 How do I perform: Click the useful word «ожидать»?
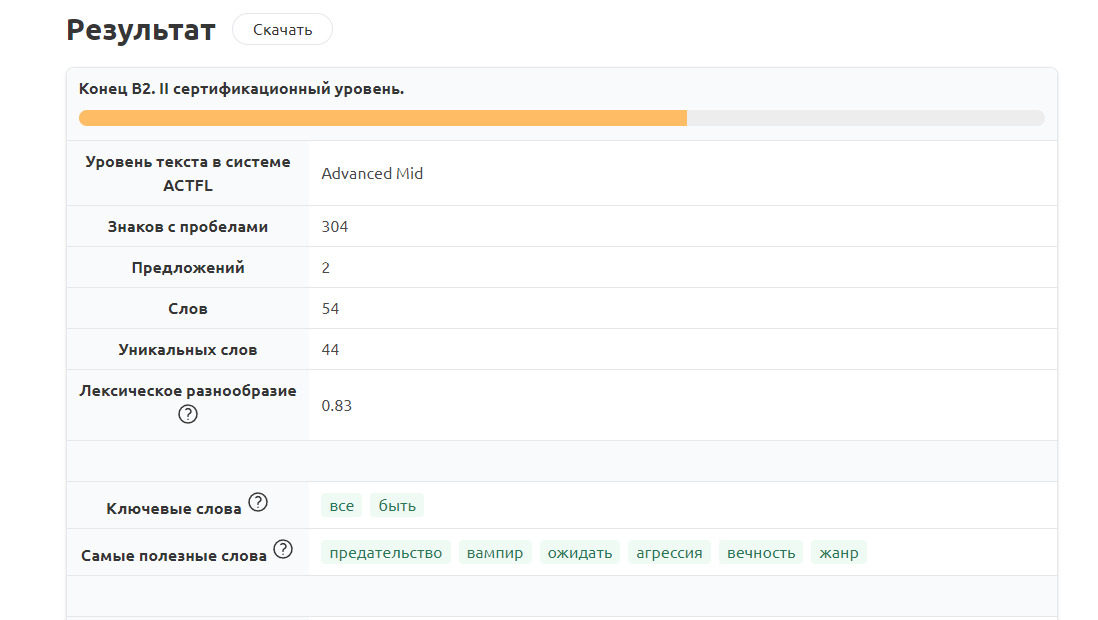coord(580,553)
